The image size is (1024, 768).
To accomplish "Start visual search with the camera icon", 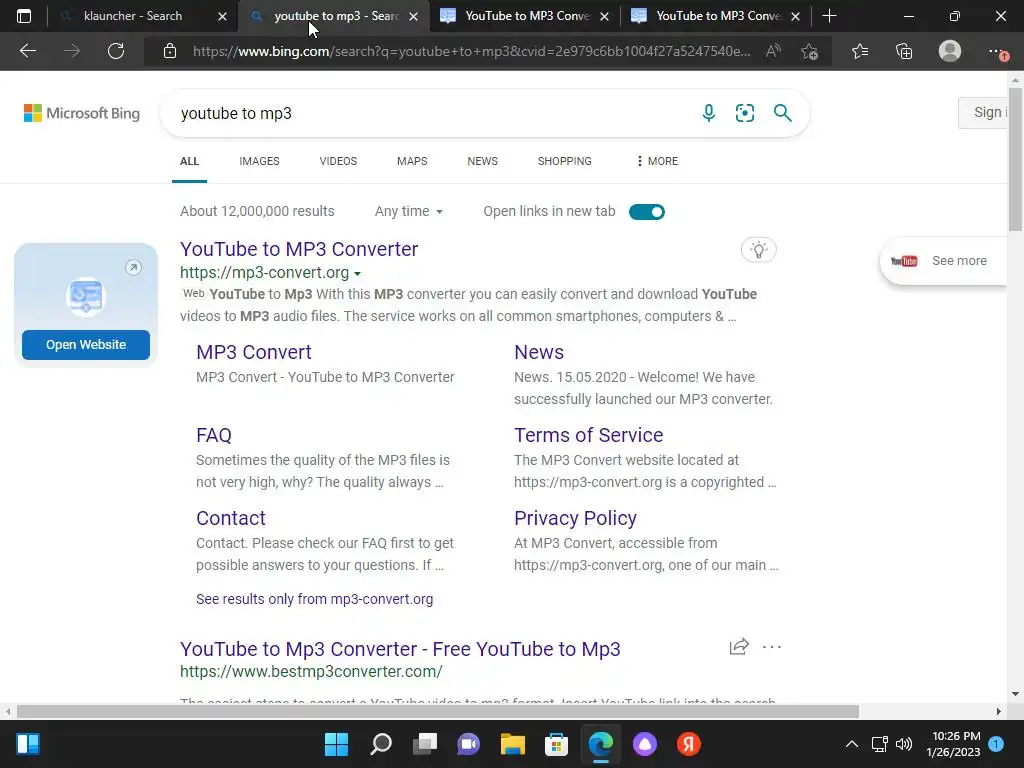I will [x=745, y=113].
